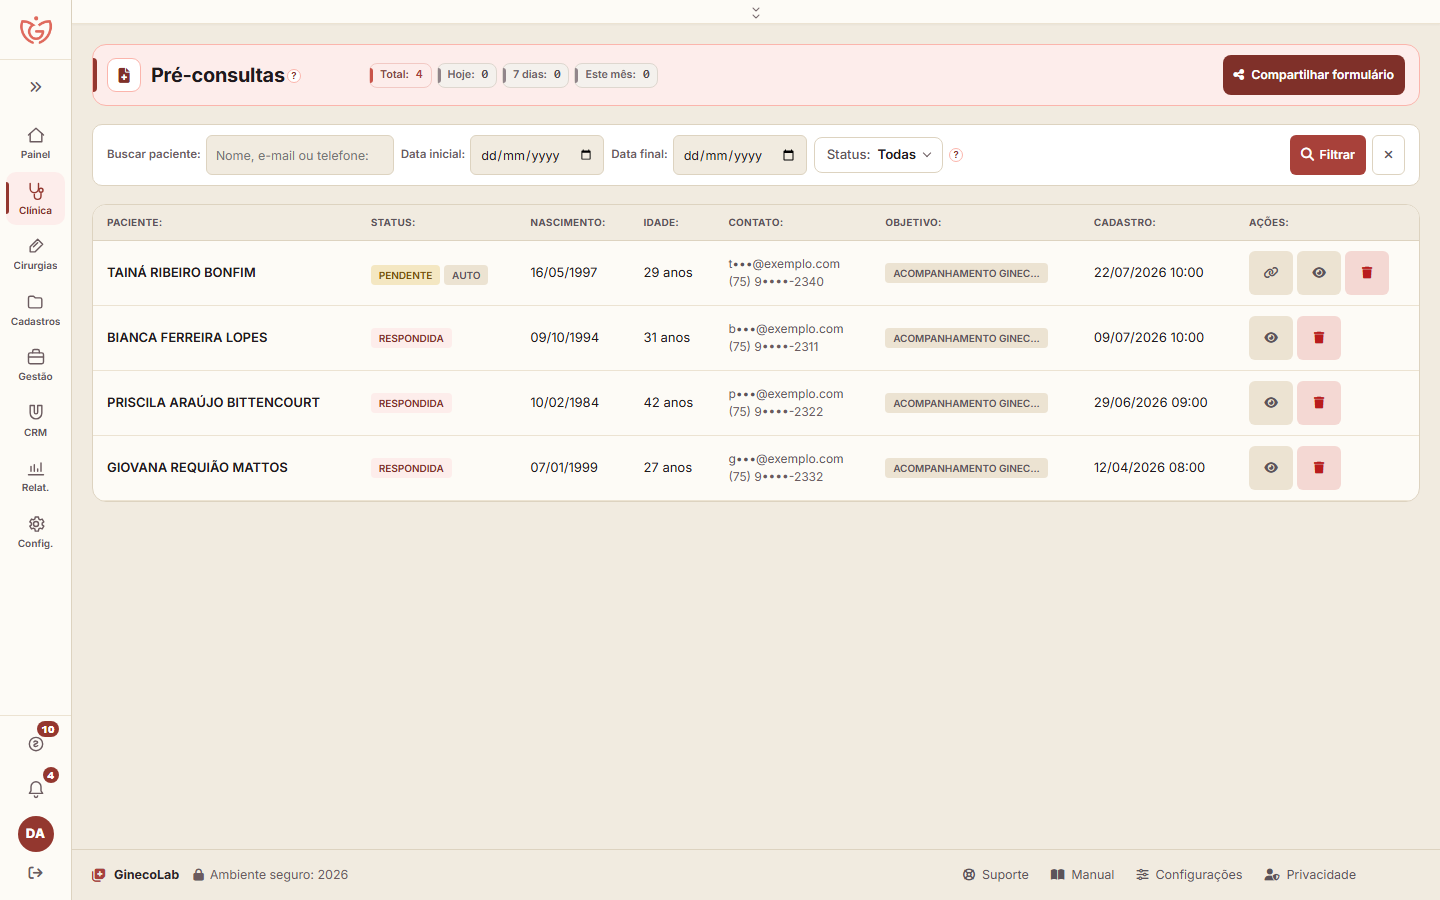Open the Status Todas dropdown

pyautogui.click(x=878, y=155)
